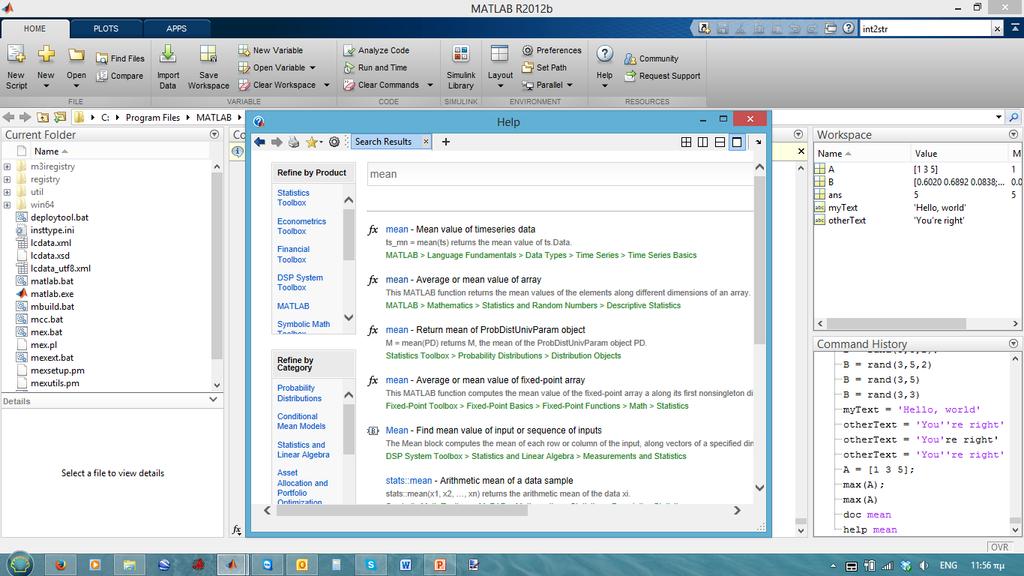This screenshot has height=576, width=1024.
Task: Refine by Statistics Toolbox product
Action: tap(293, 198)
